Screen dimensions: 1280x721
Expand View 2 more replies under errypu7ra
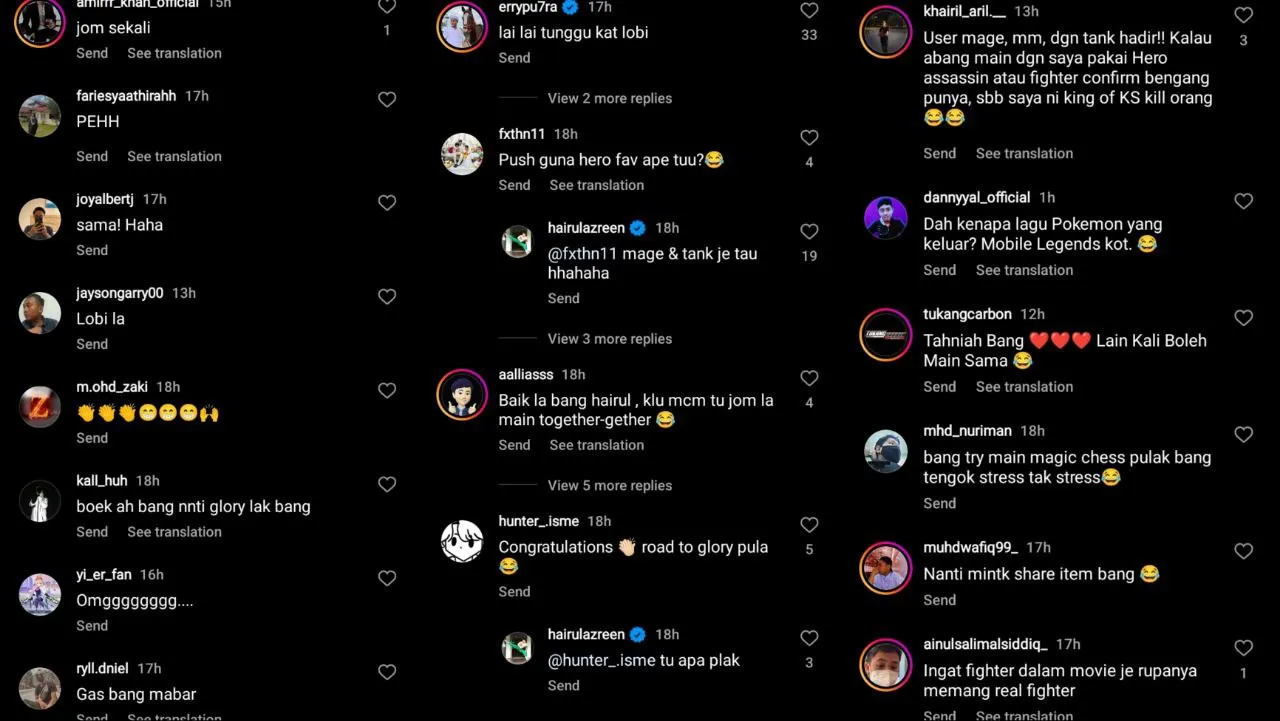(x=609, y=98)
